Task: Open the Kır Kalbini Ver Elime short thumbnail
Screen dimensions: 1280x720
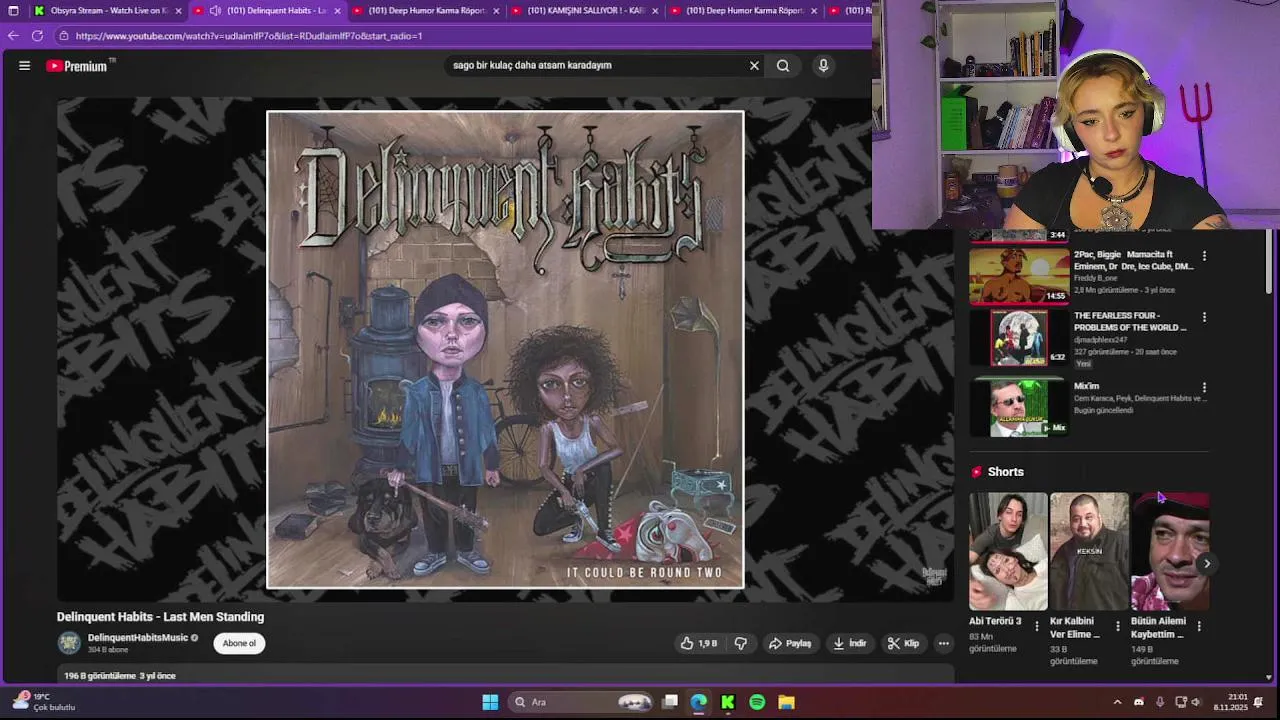Action: [1089, 551]
